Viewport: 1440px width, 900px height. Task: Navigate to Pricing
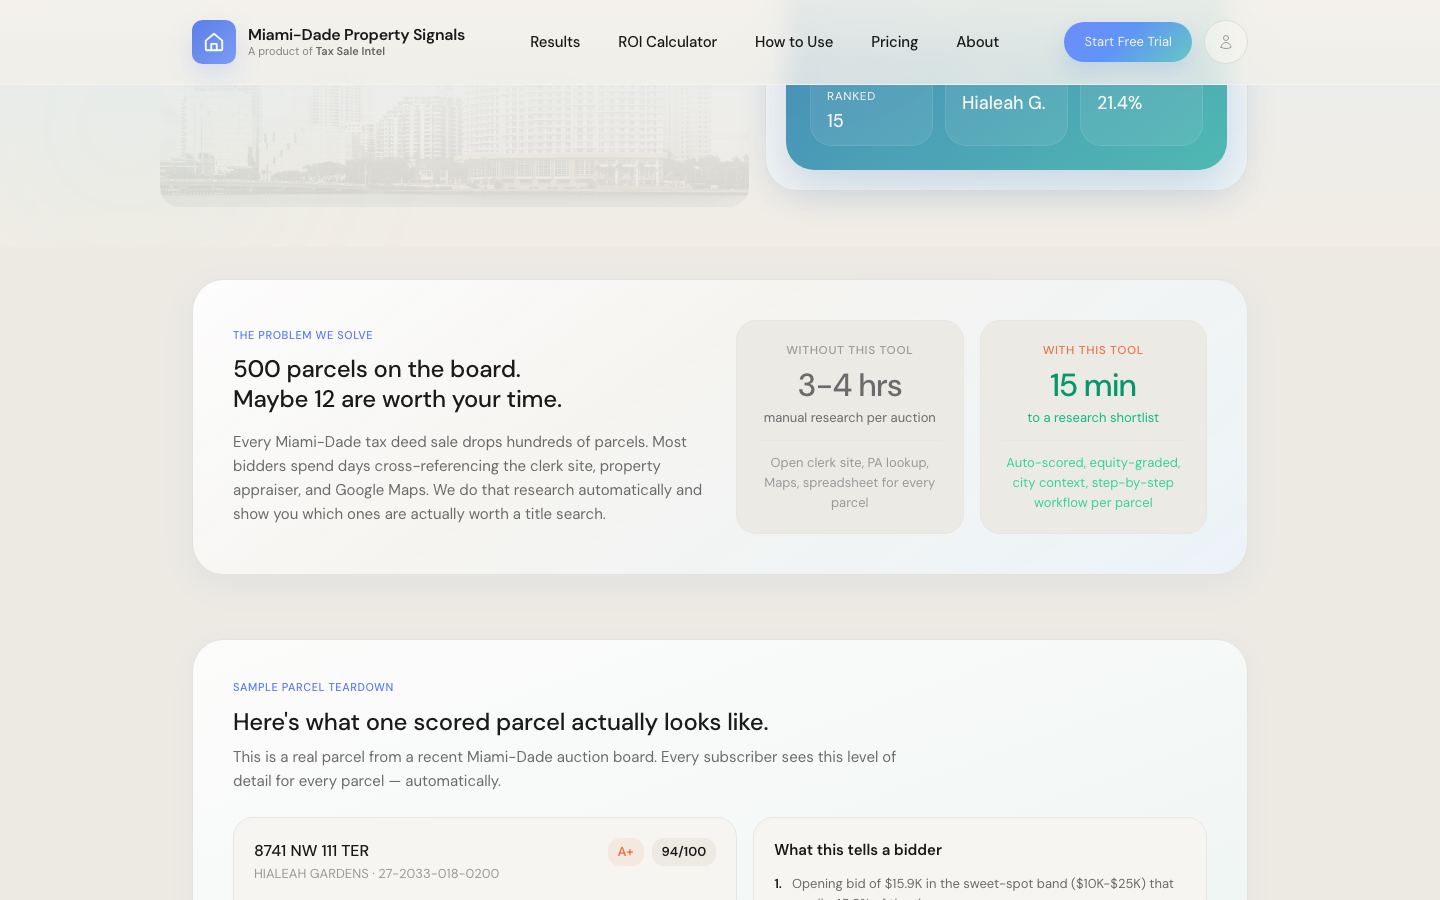[894, 42]
